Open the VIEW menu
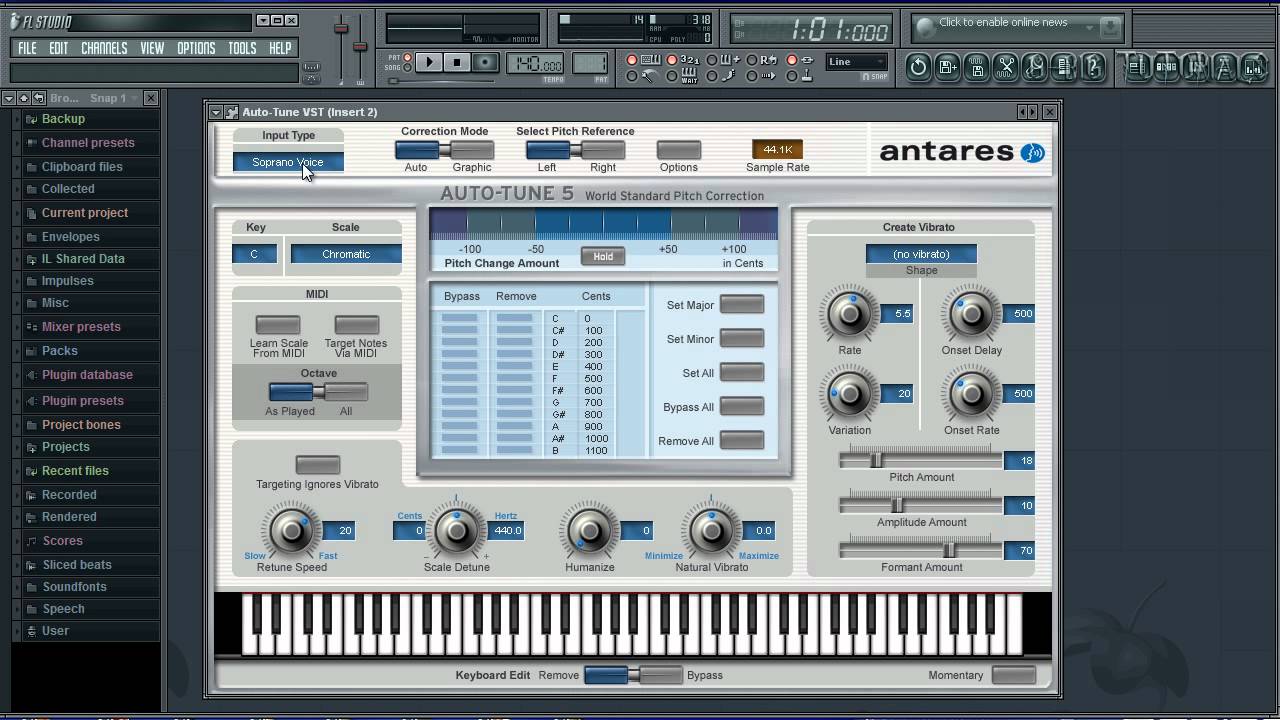 (x=152, y=48)
